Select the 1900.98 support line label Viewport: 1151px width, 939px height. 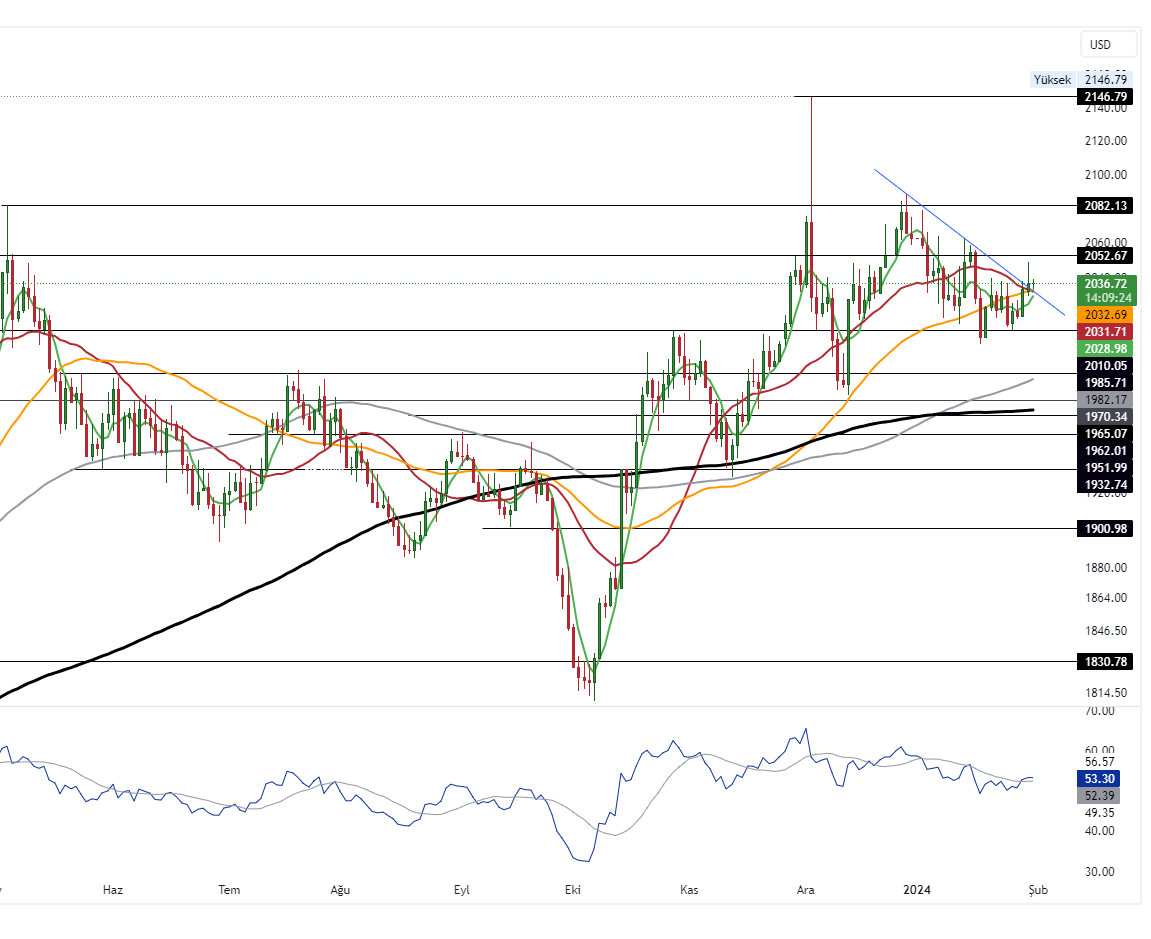tap(1105, 529)
